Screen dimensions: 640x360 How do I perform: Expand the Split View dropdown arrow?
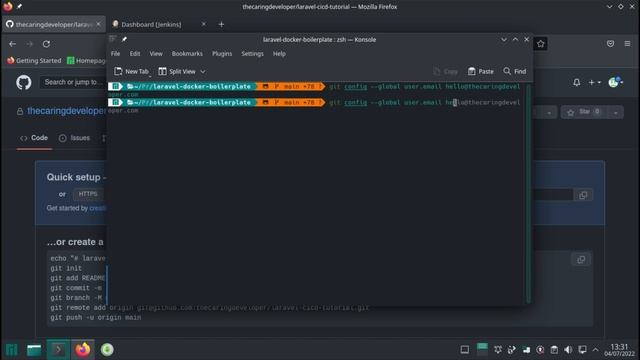pos(203,72)
